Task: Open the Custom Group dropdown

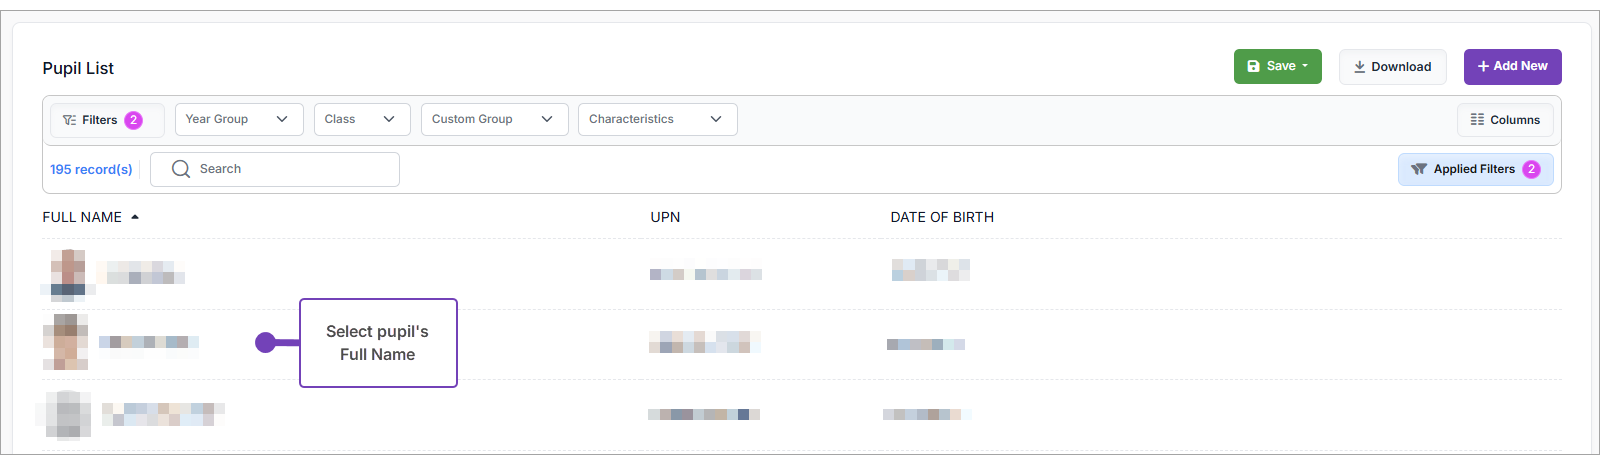Action: pos(494,119)
